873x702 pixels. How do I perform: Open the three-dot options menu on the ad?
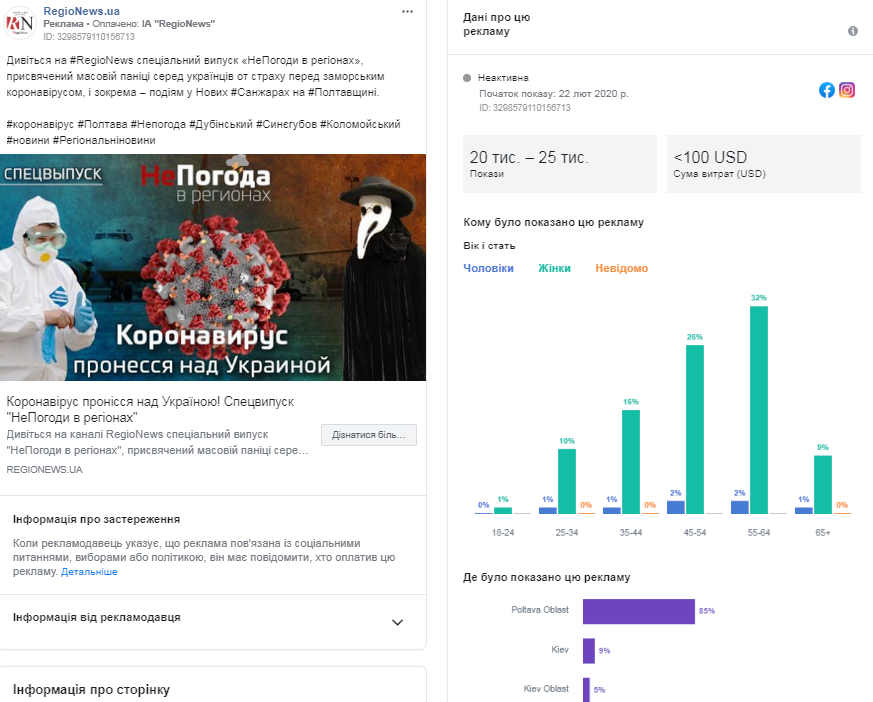[408, 12]
